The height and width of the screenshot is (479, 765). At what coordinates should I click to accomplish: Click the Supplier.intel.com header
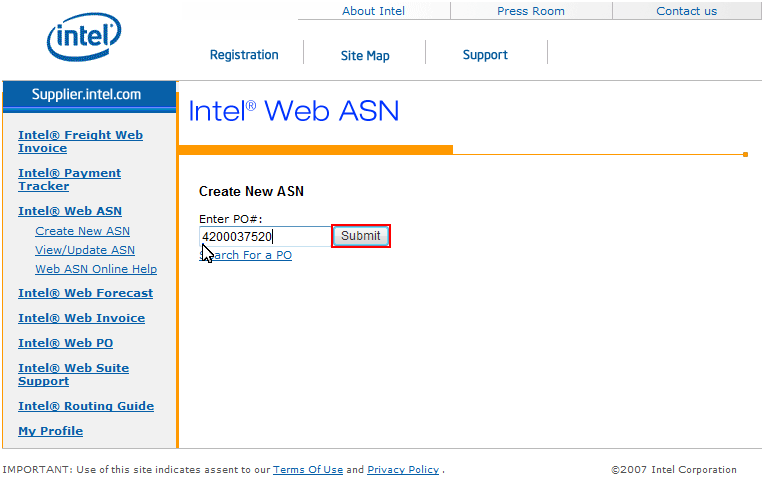89,94
